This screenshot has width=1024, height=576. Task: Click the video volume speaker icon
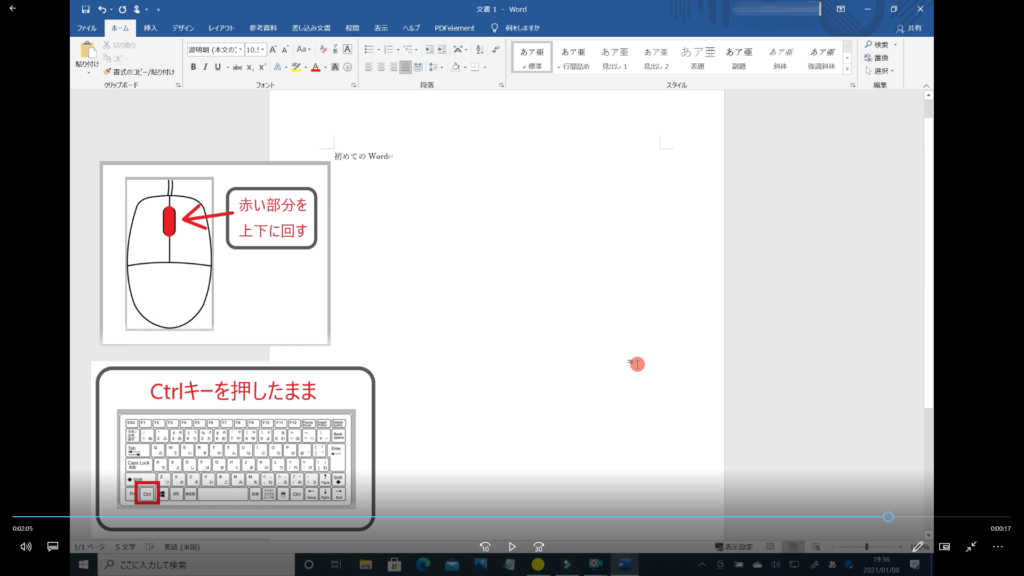[x=26, y=546]
